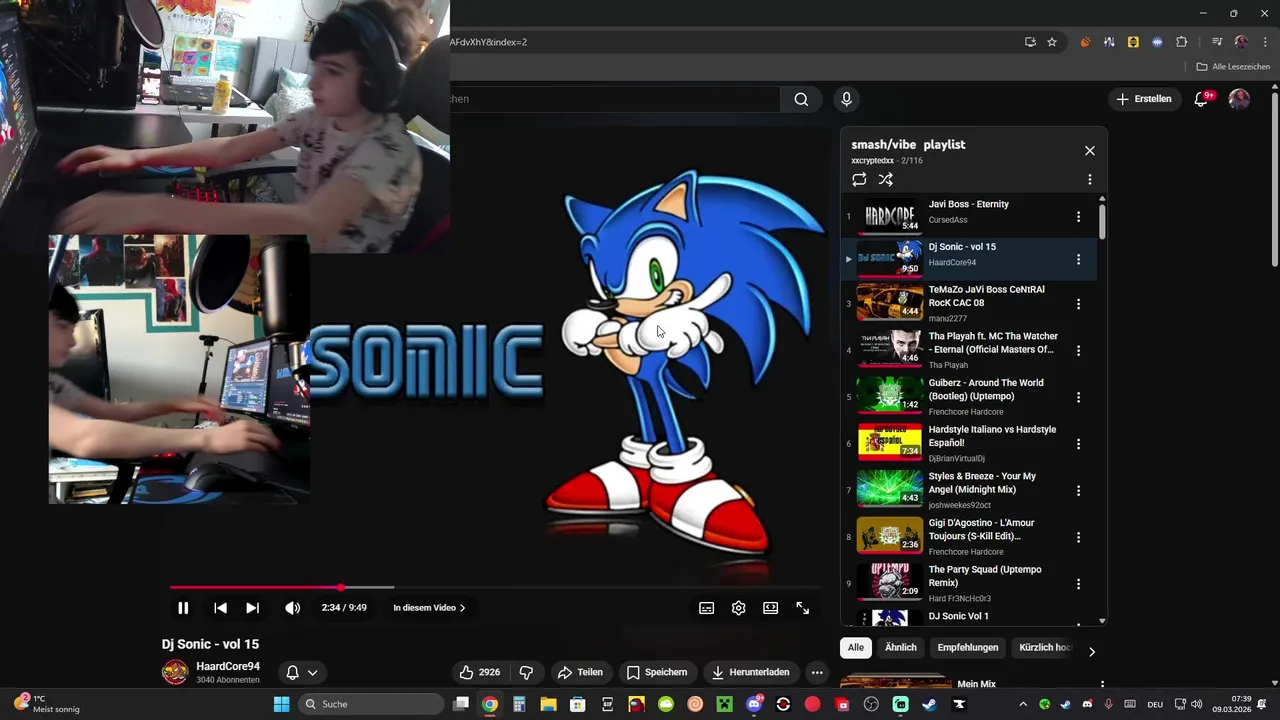Click the yellow extension icon
Viewport: 1280px width, 720px height.
point(1133,42)
